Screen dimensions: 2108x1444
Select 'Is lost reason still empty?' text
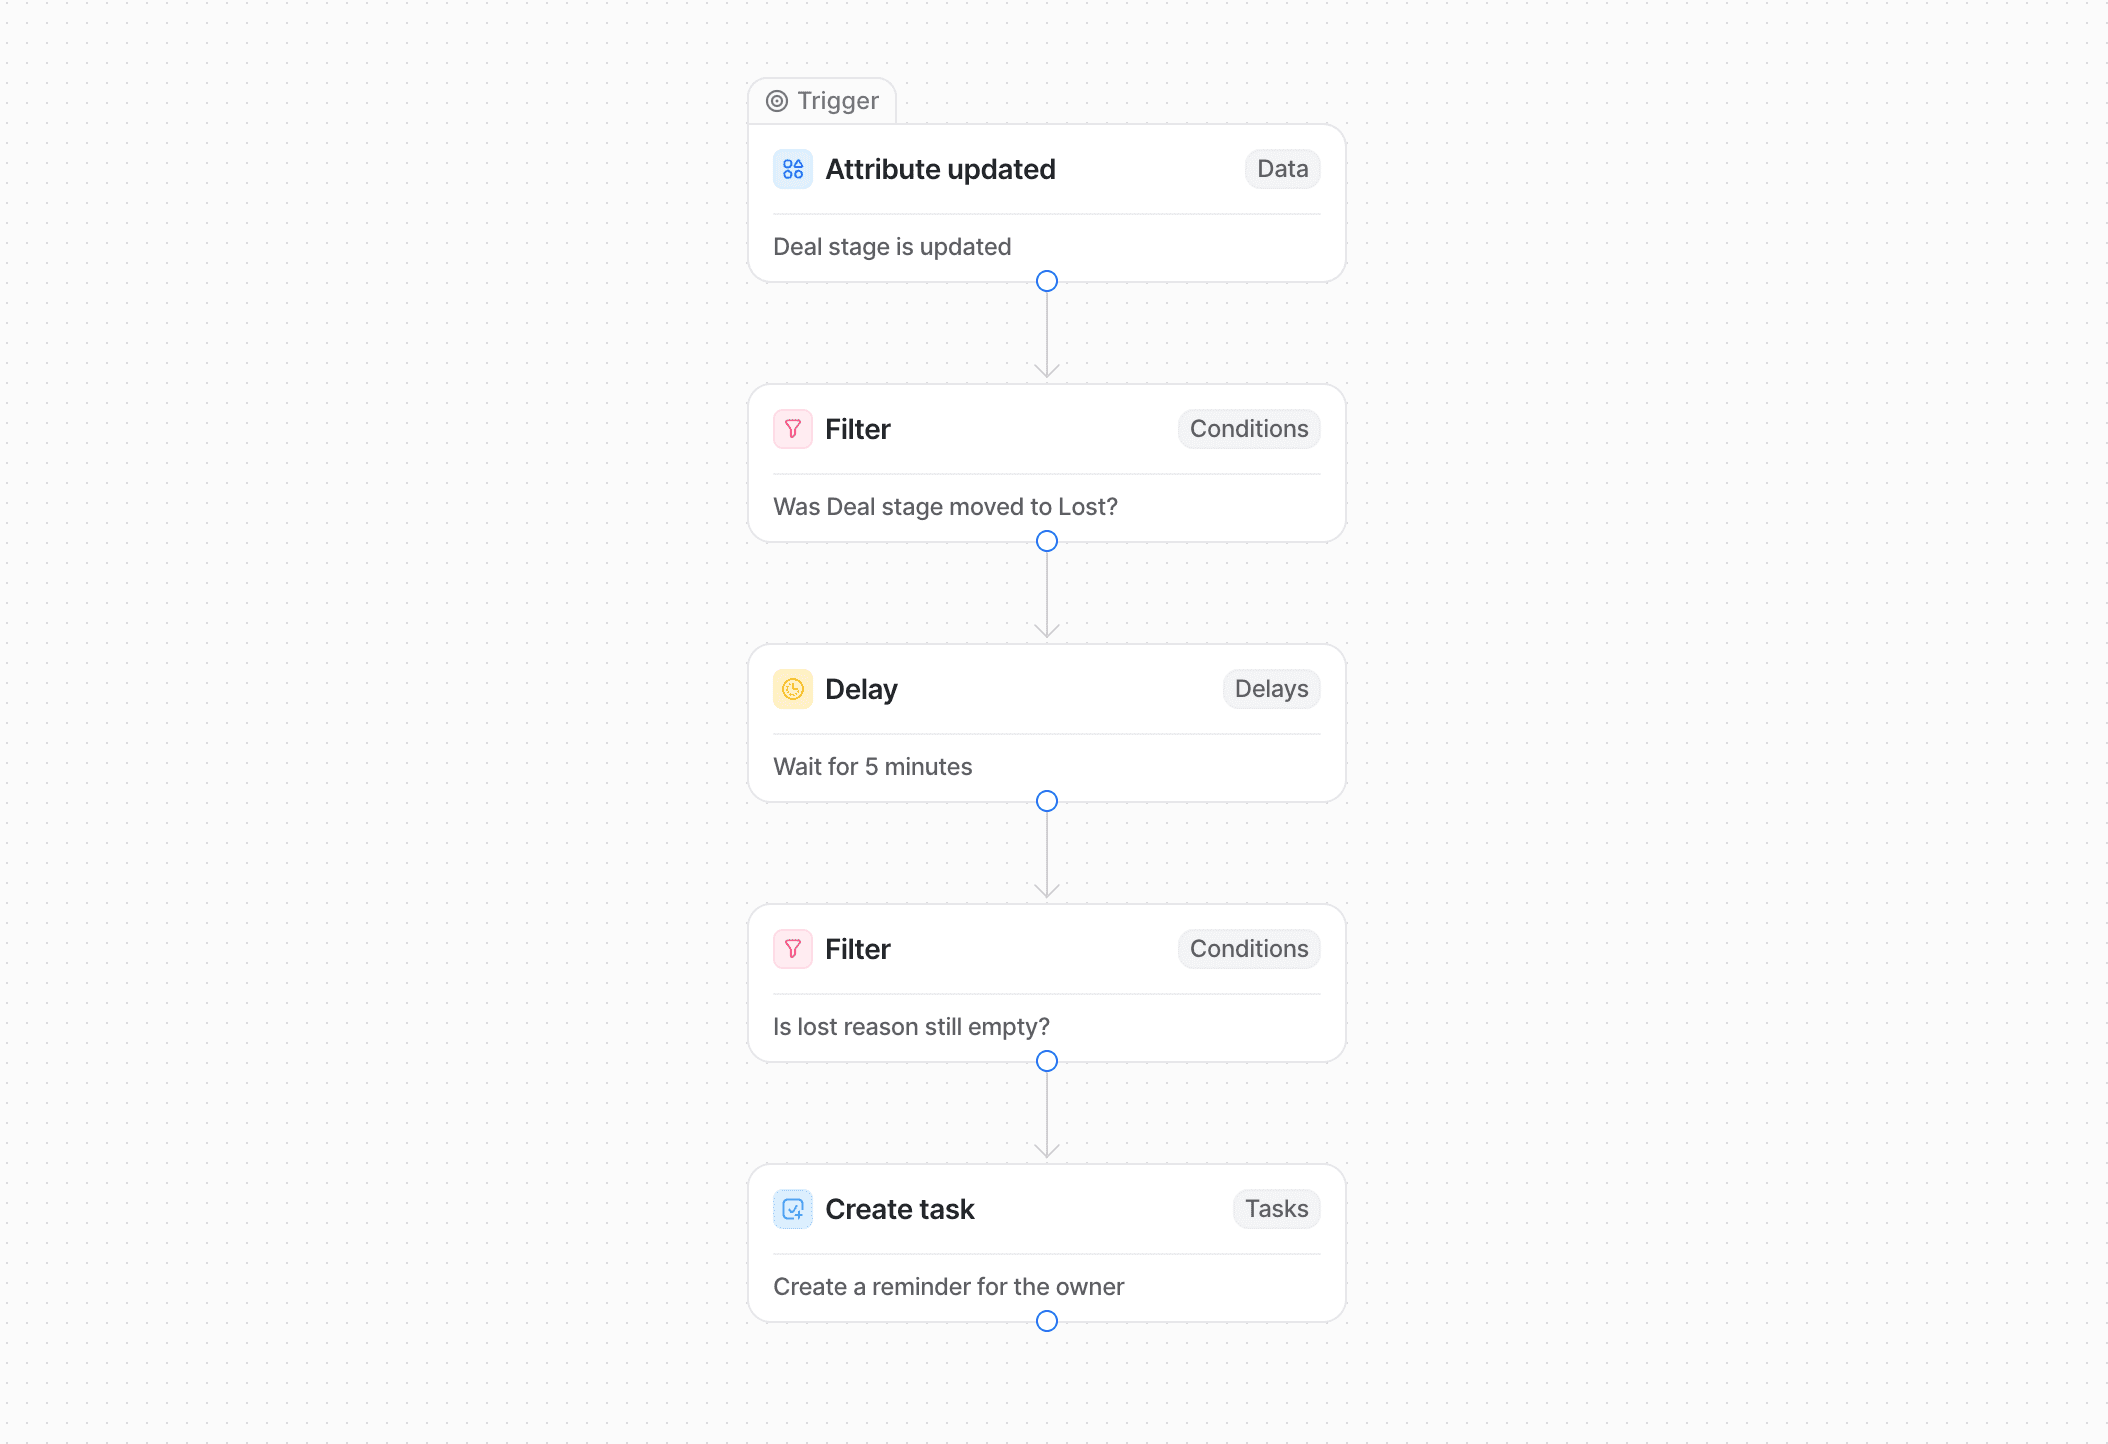(x=911, y=1027)
